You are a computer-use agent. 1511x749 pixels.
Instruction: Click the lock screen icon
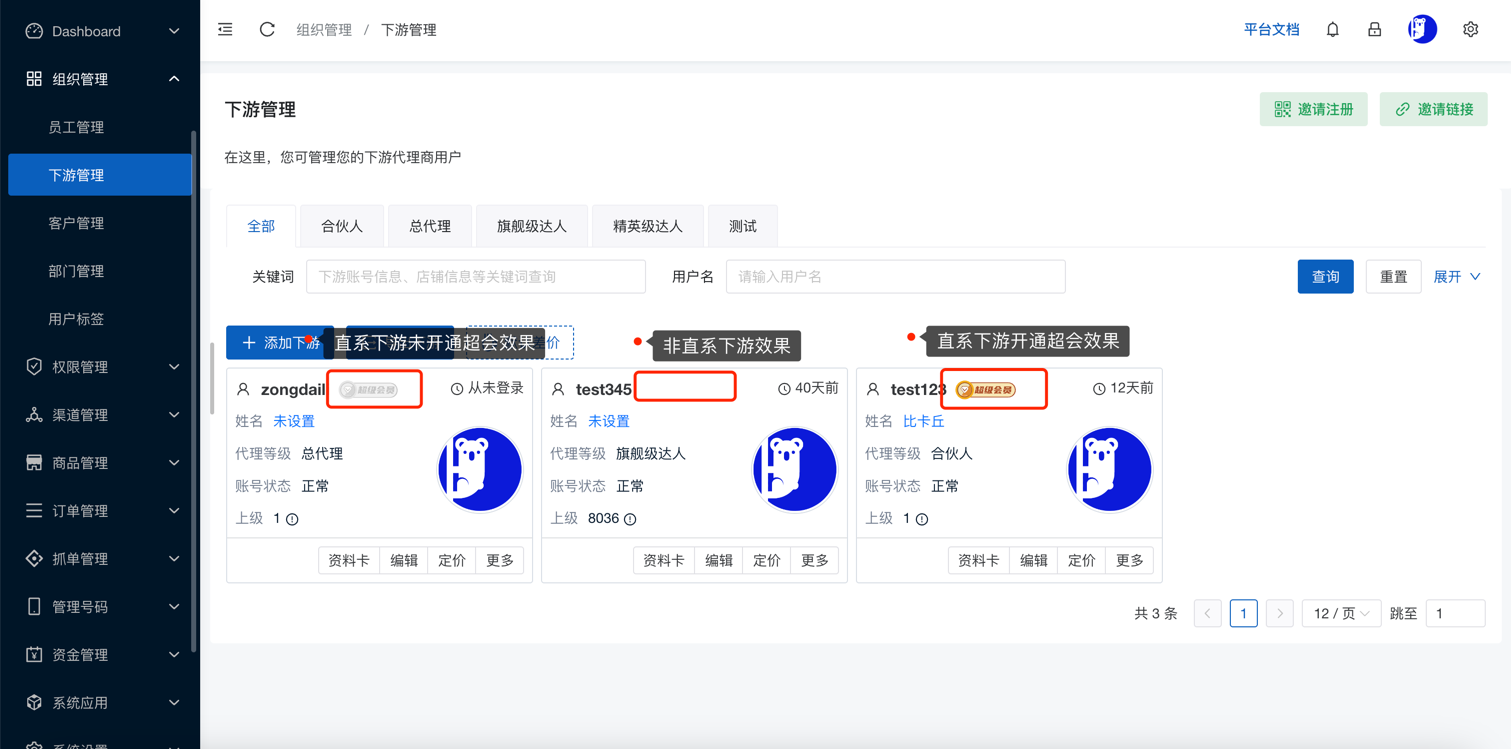coord(1374,30)
